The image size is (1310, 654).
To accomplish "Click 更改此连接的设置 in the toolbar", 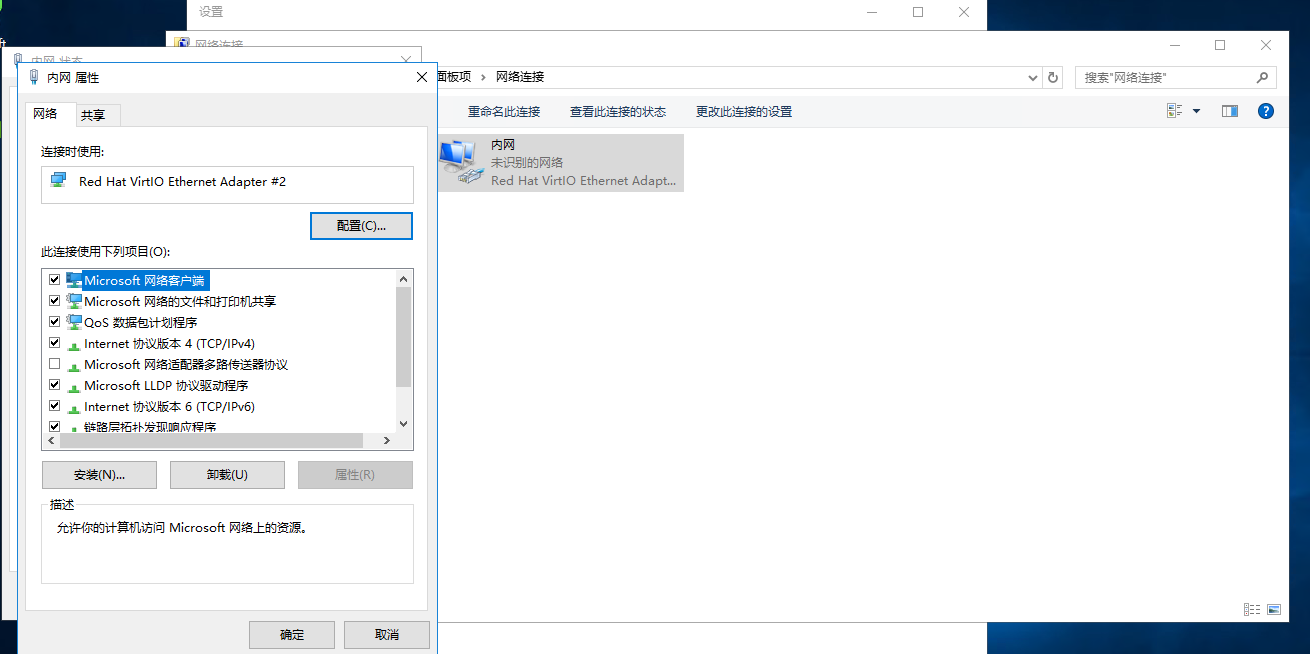I will [x=744, y=111].
